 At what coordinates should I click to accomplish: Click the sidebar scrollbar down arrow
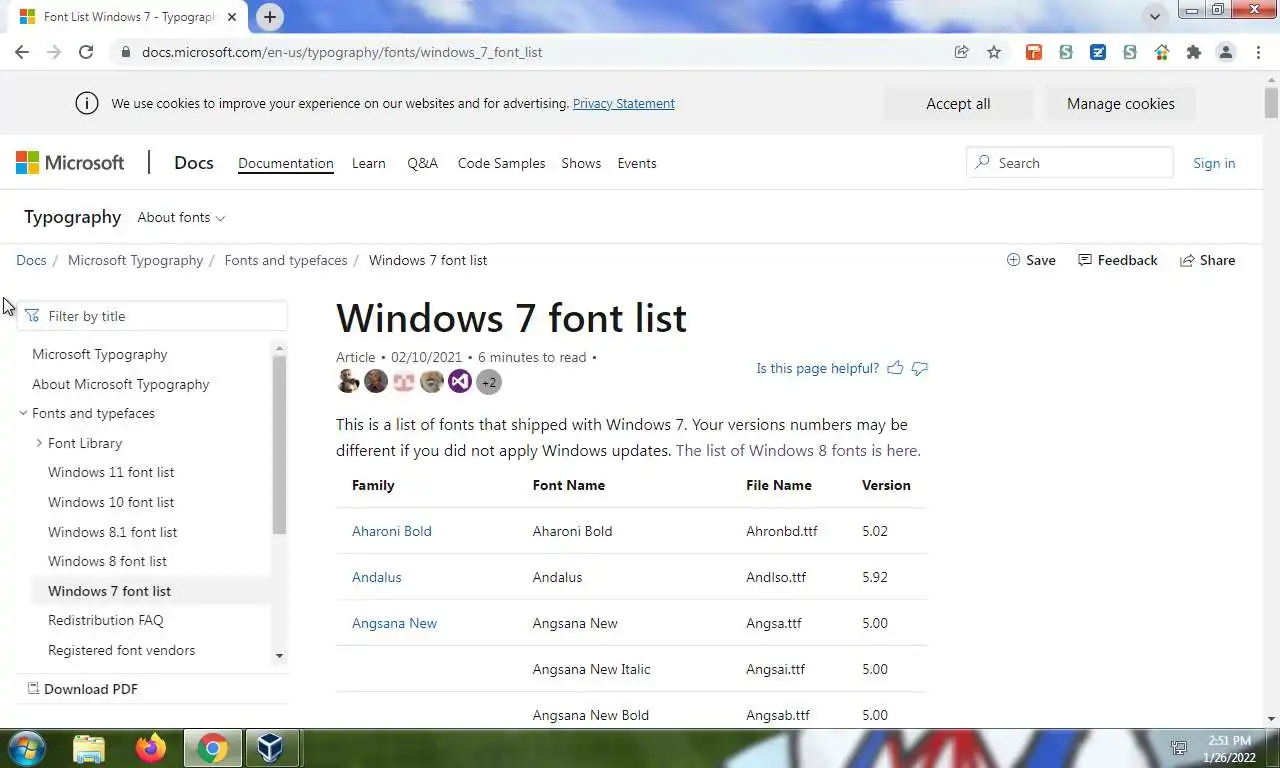(279, 656)
